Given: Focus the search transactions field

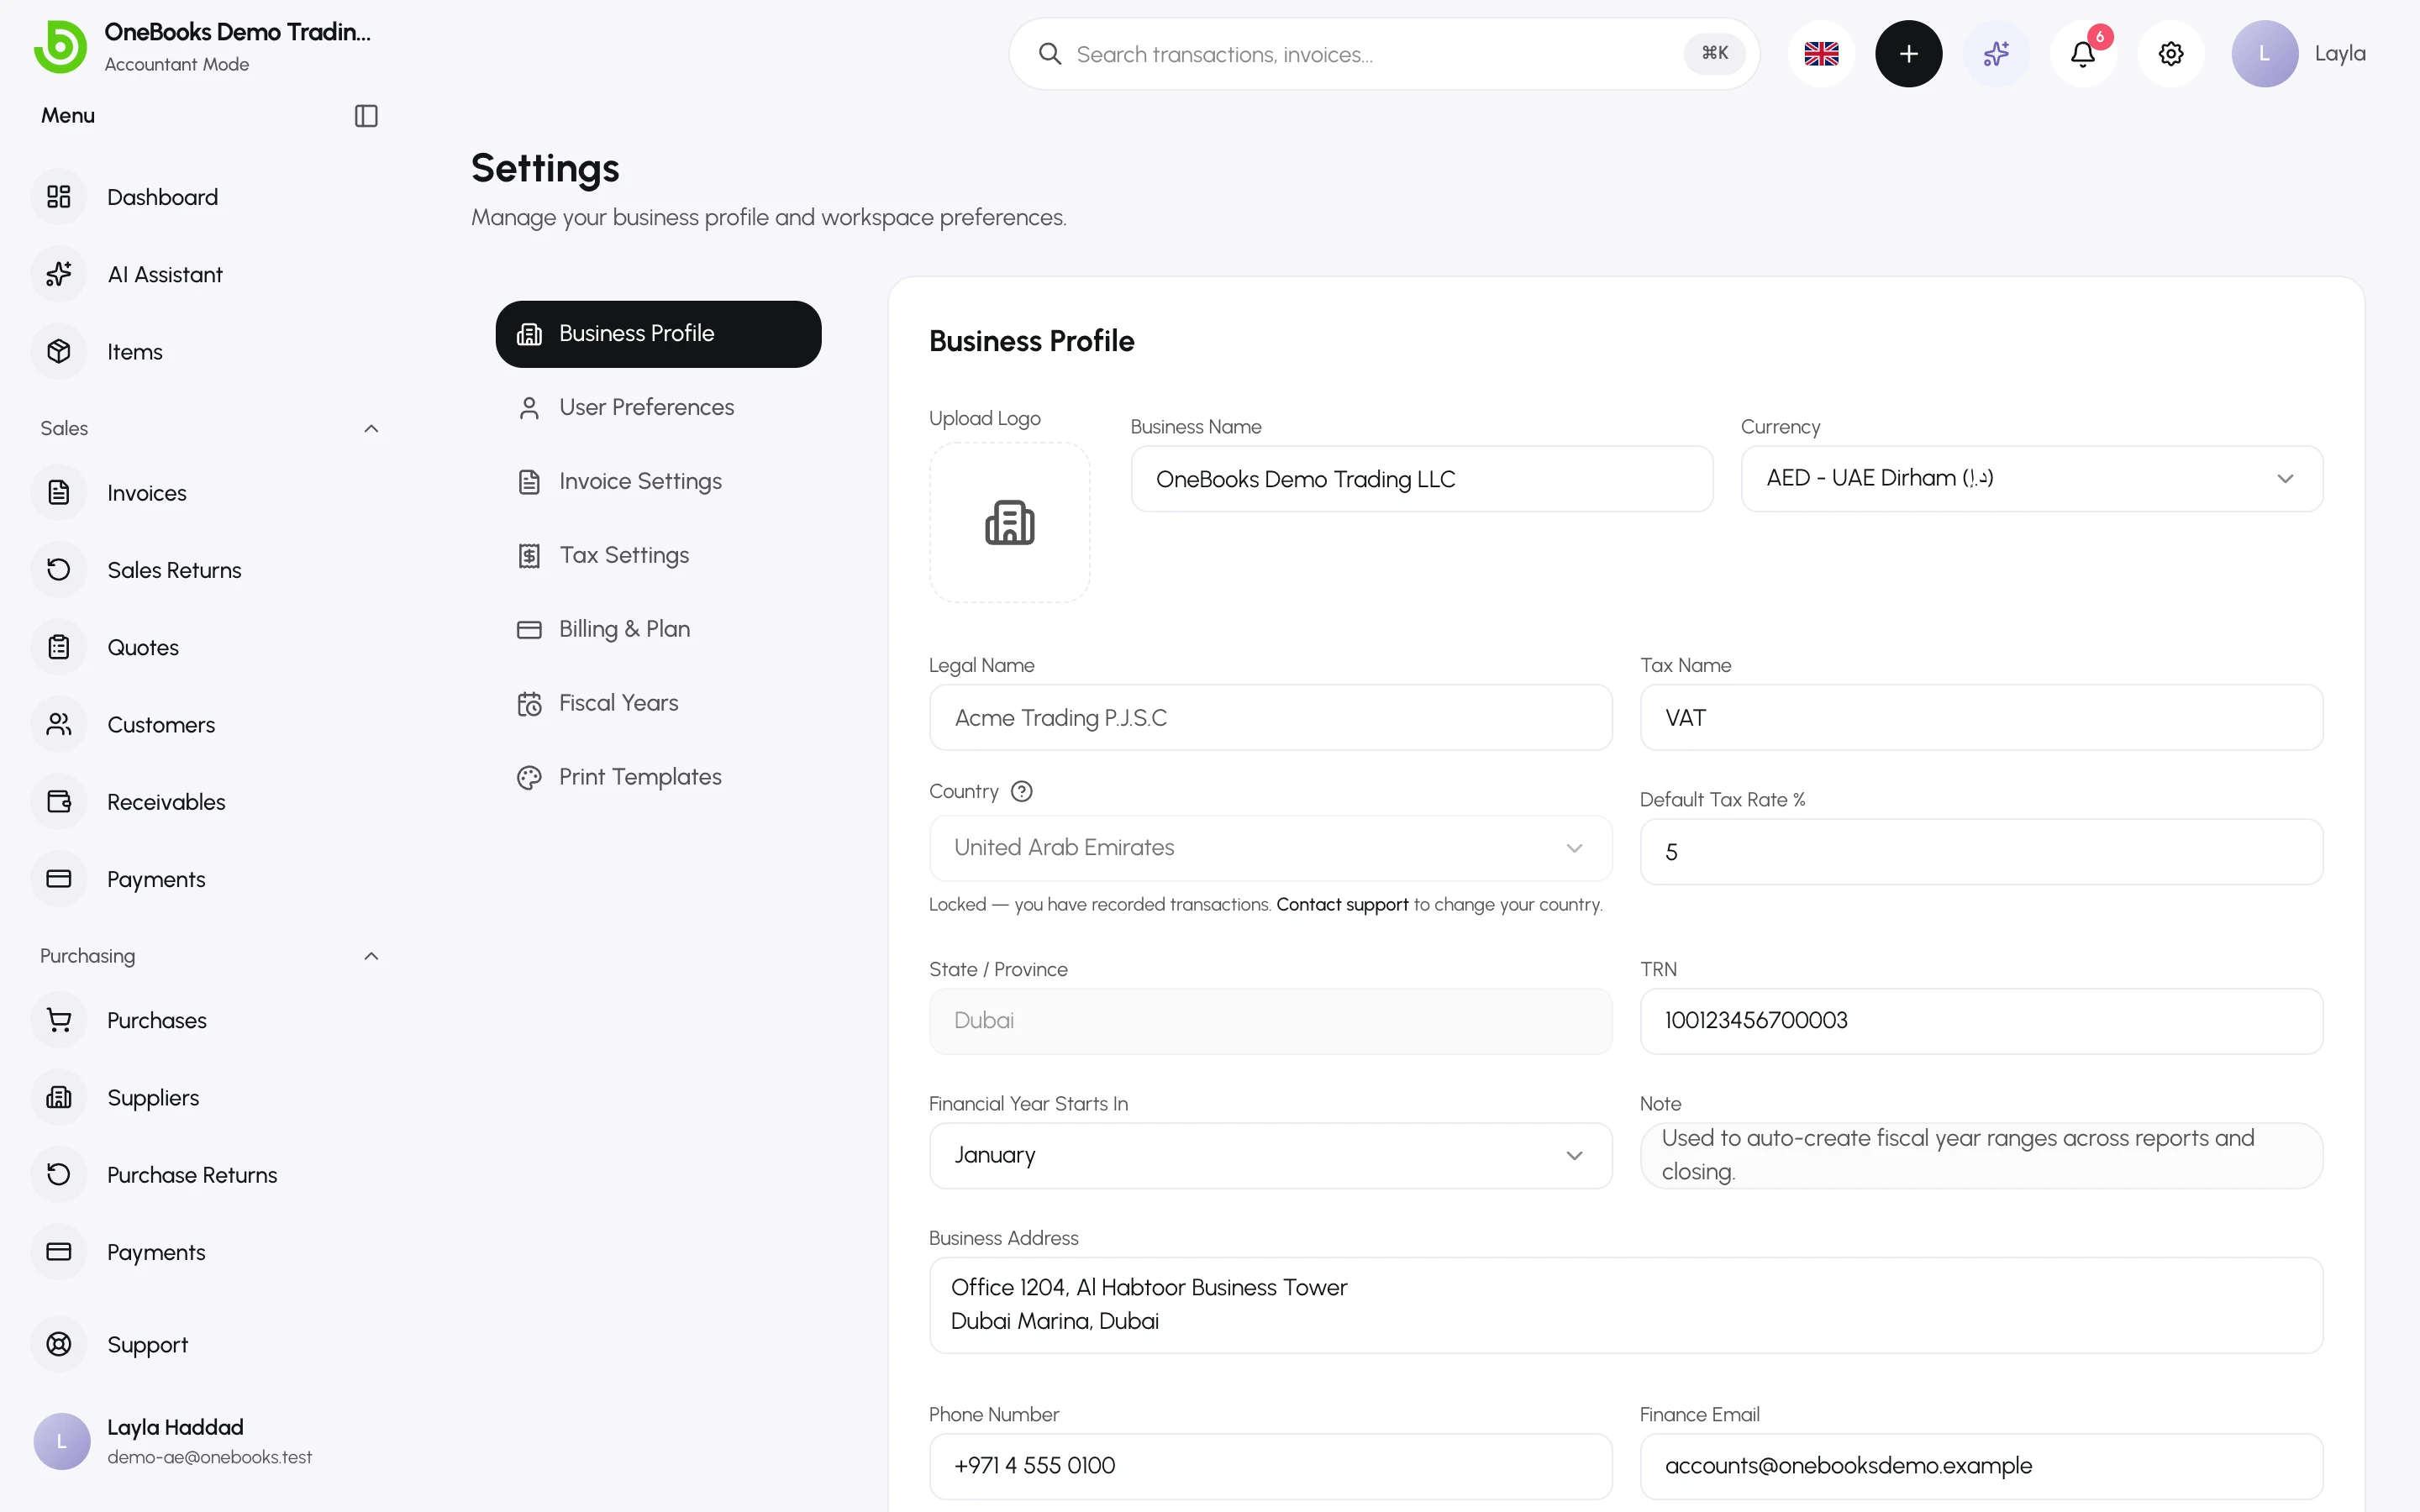Looking at the screenshot, I should pos(1383,54).
